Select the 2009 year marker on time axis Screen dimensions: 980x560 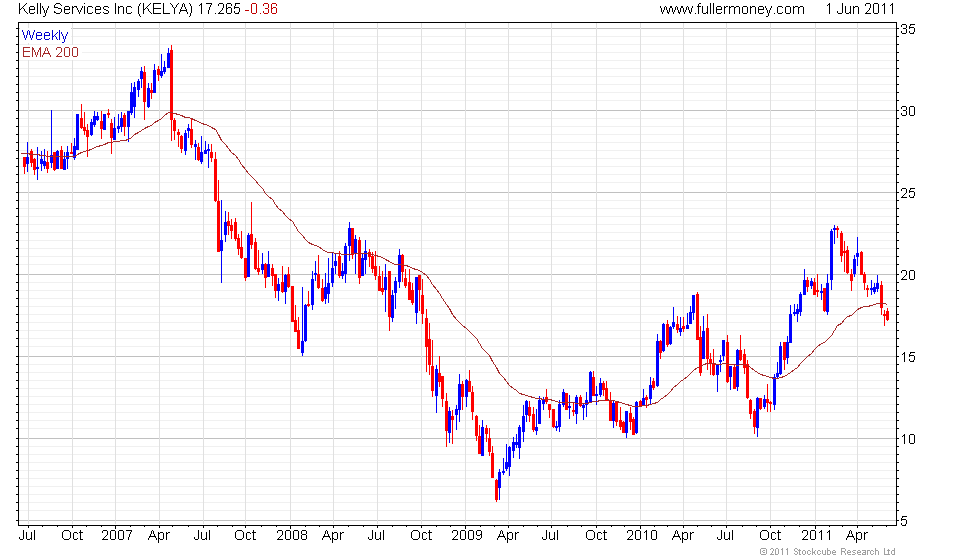click(466, 535)
